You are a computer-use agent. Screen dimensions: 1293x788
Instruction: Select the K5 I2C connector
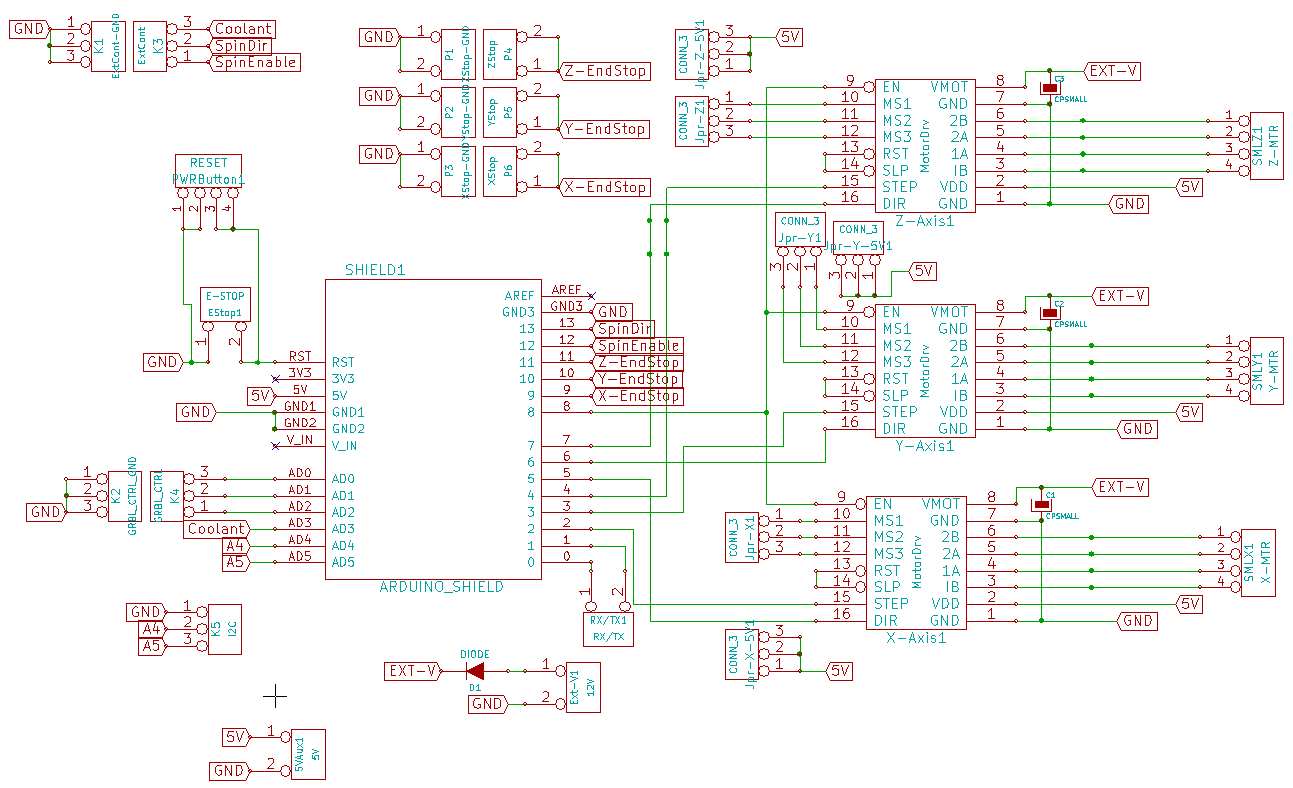tap(222, 629)
